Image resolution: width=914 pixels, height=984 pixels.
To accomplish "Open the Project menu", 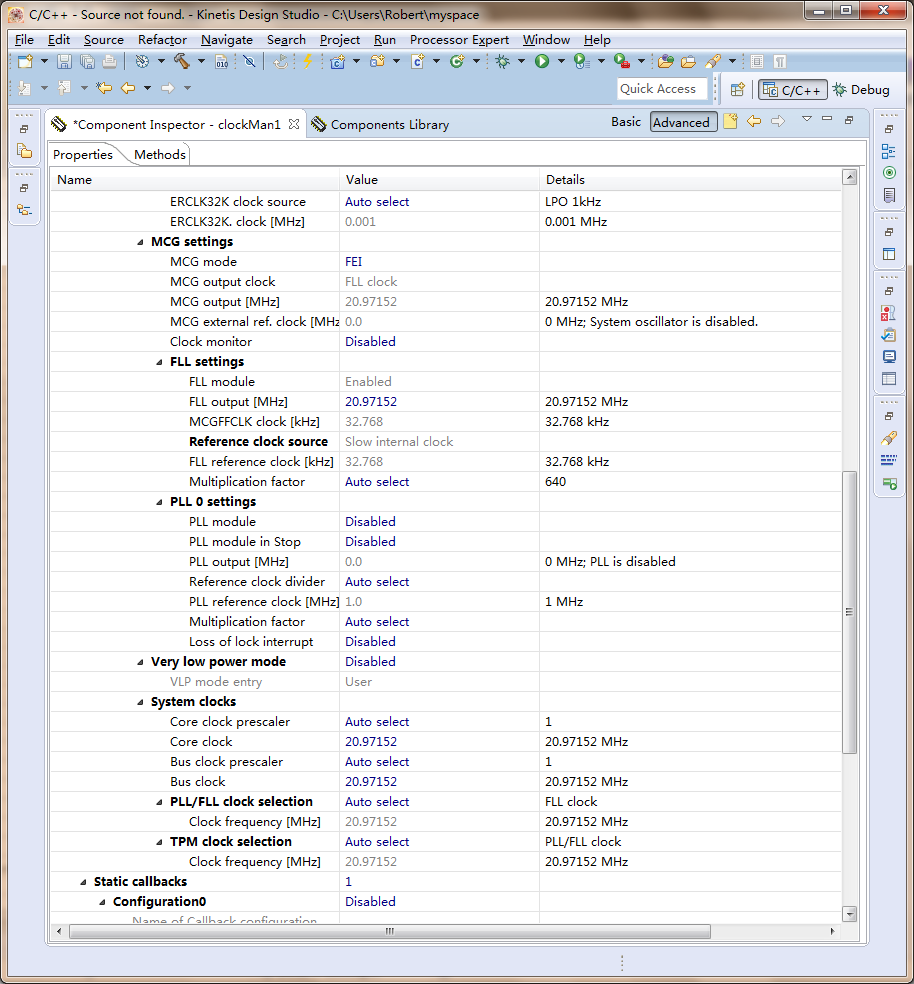I will [x=340, y=40].
